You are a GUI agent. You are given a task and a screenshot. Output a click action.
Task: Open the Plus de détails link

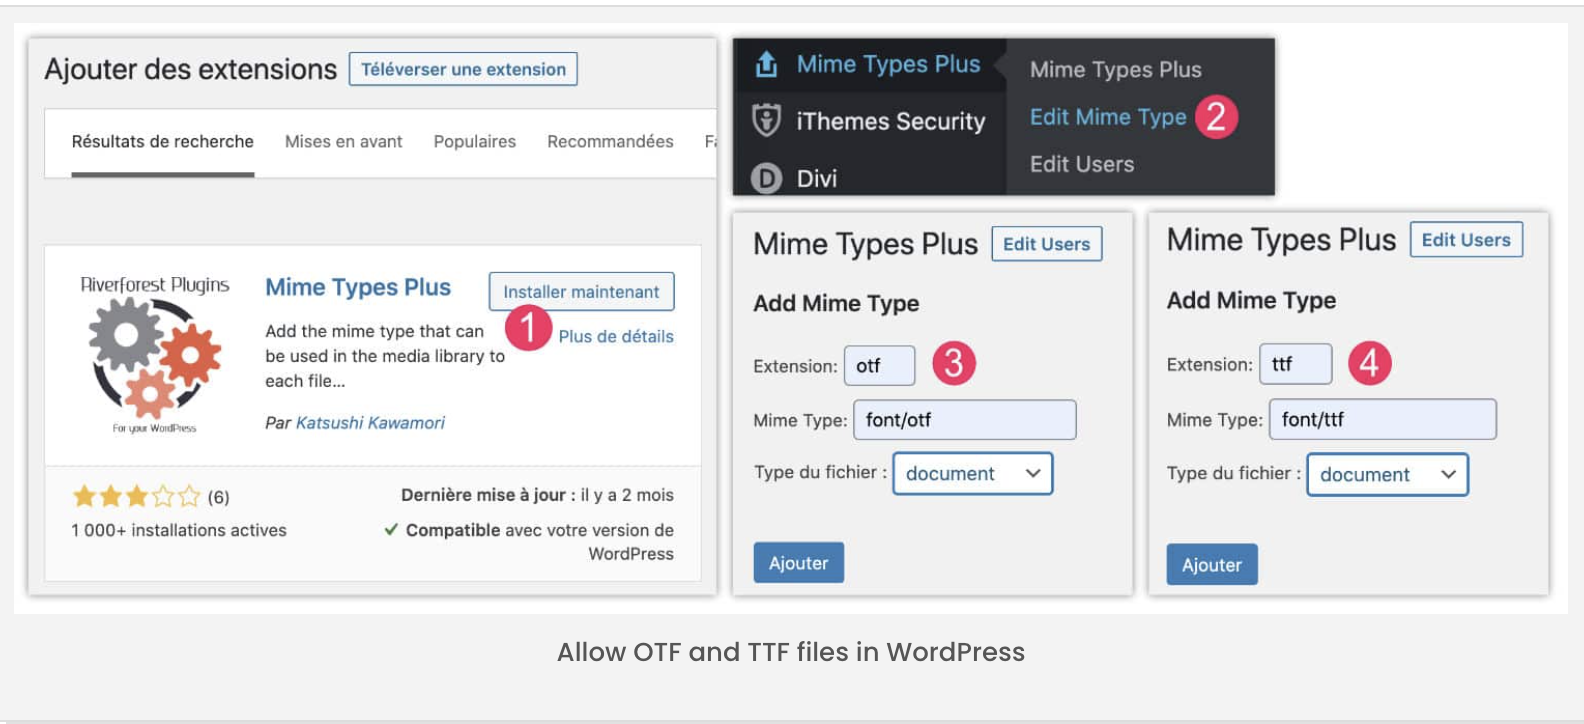(616, 336)
